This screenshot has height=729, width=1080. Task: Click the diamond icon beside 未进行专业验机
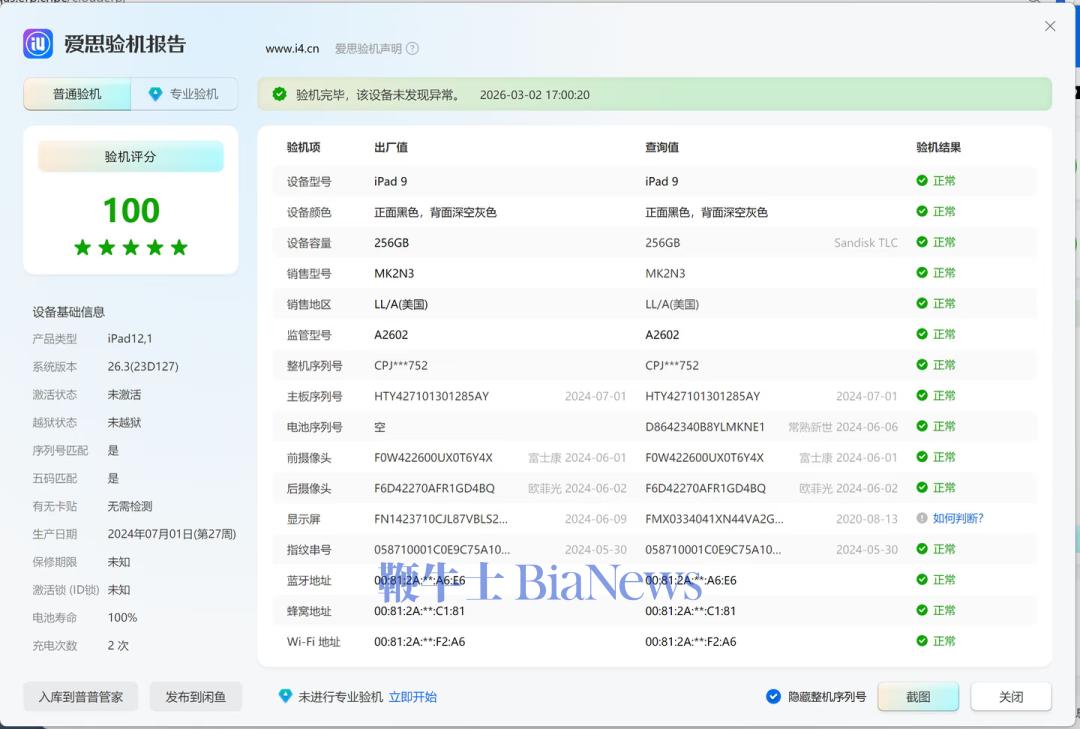[285, 696]
